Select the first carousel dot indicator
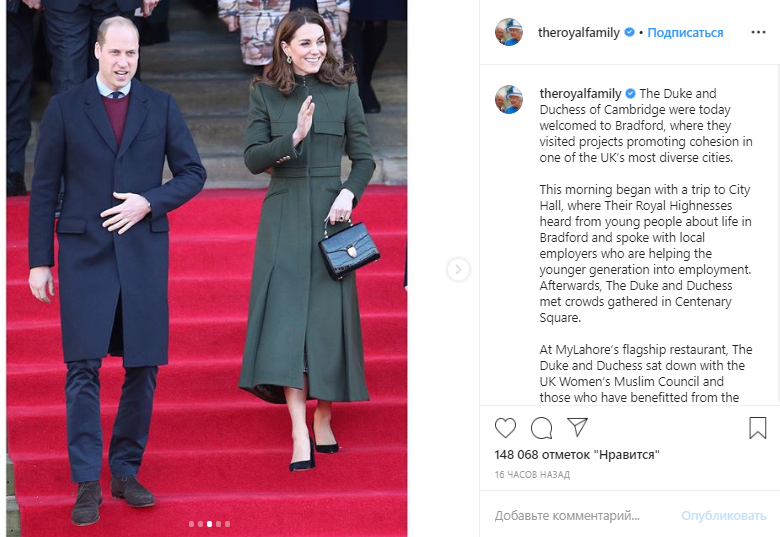Viewport: 780px width, 537px height. pyautogui.click(x=192, y=524)
